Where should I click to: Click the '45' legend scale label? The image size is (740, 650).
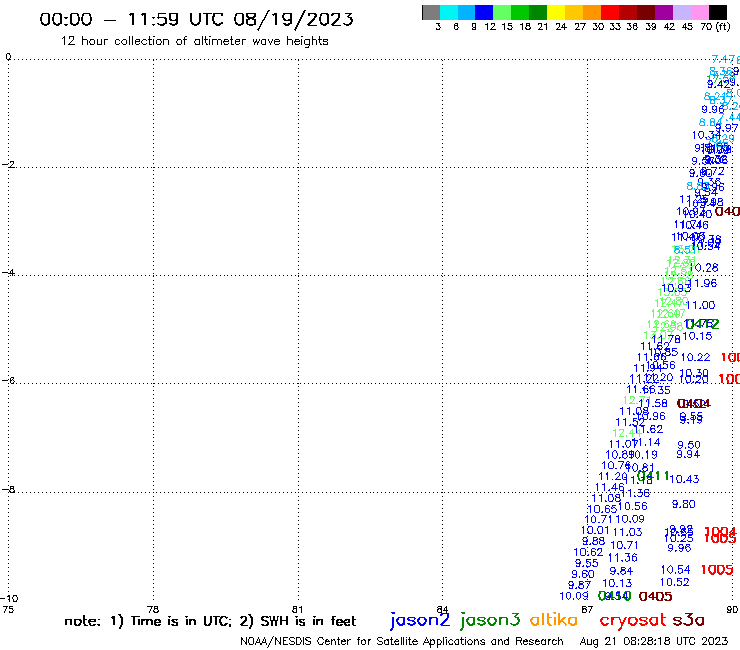pos(687,26)
